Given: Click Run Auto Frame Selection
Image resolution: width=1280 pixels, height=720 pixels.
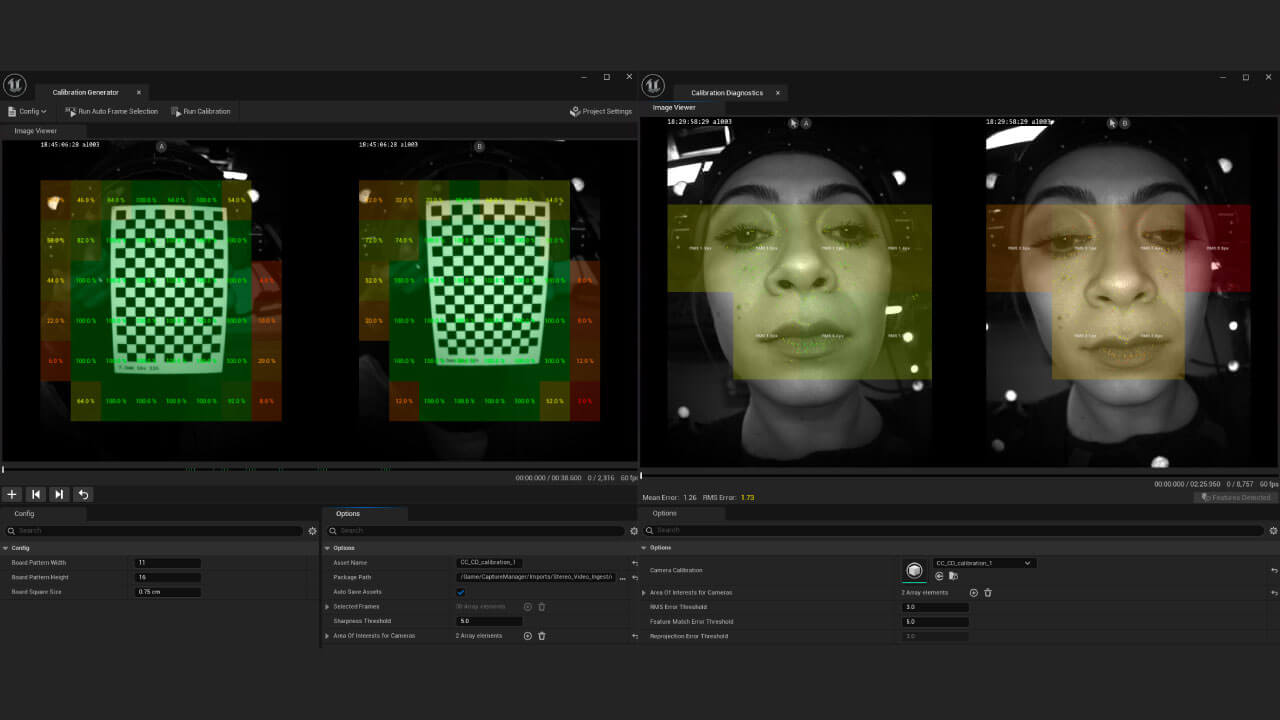Looking at the screenshot, I should [111, 111].
